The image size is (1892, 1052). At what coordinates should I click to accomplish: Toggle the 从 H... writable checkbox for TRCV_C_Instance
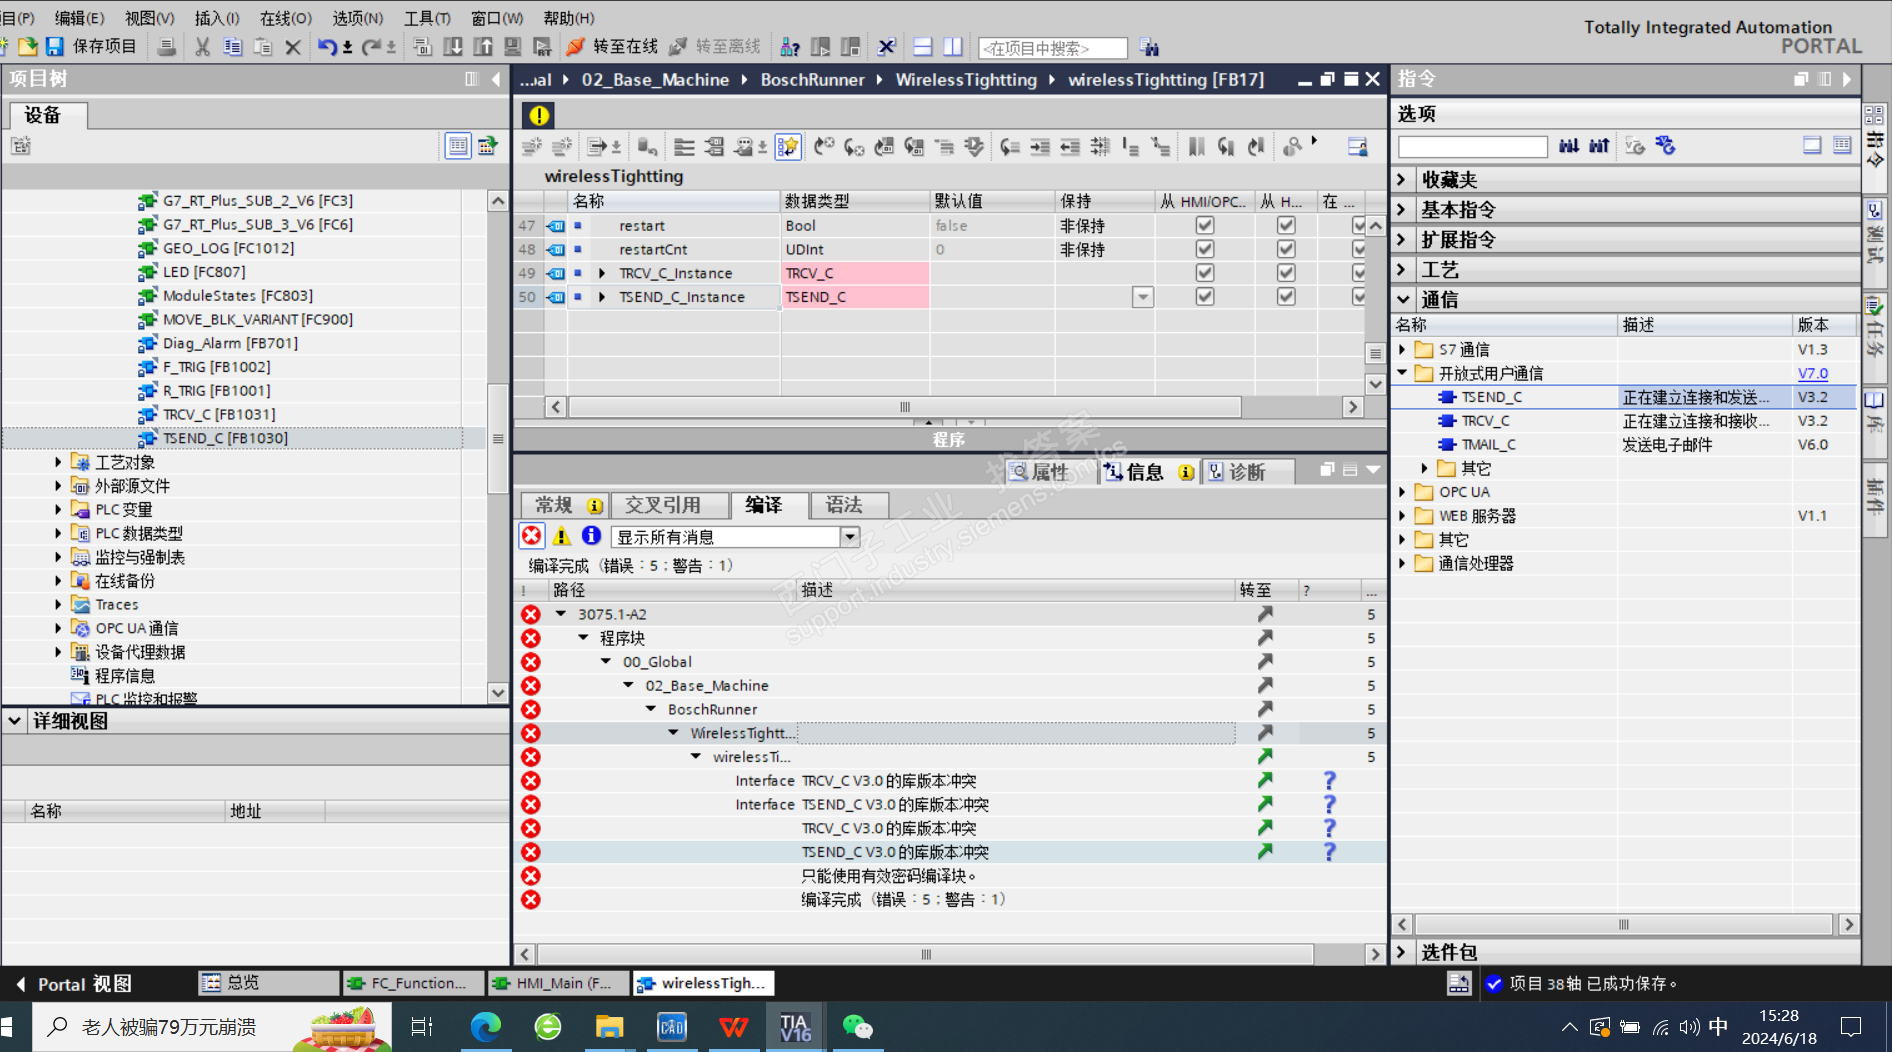(1286, 273)
